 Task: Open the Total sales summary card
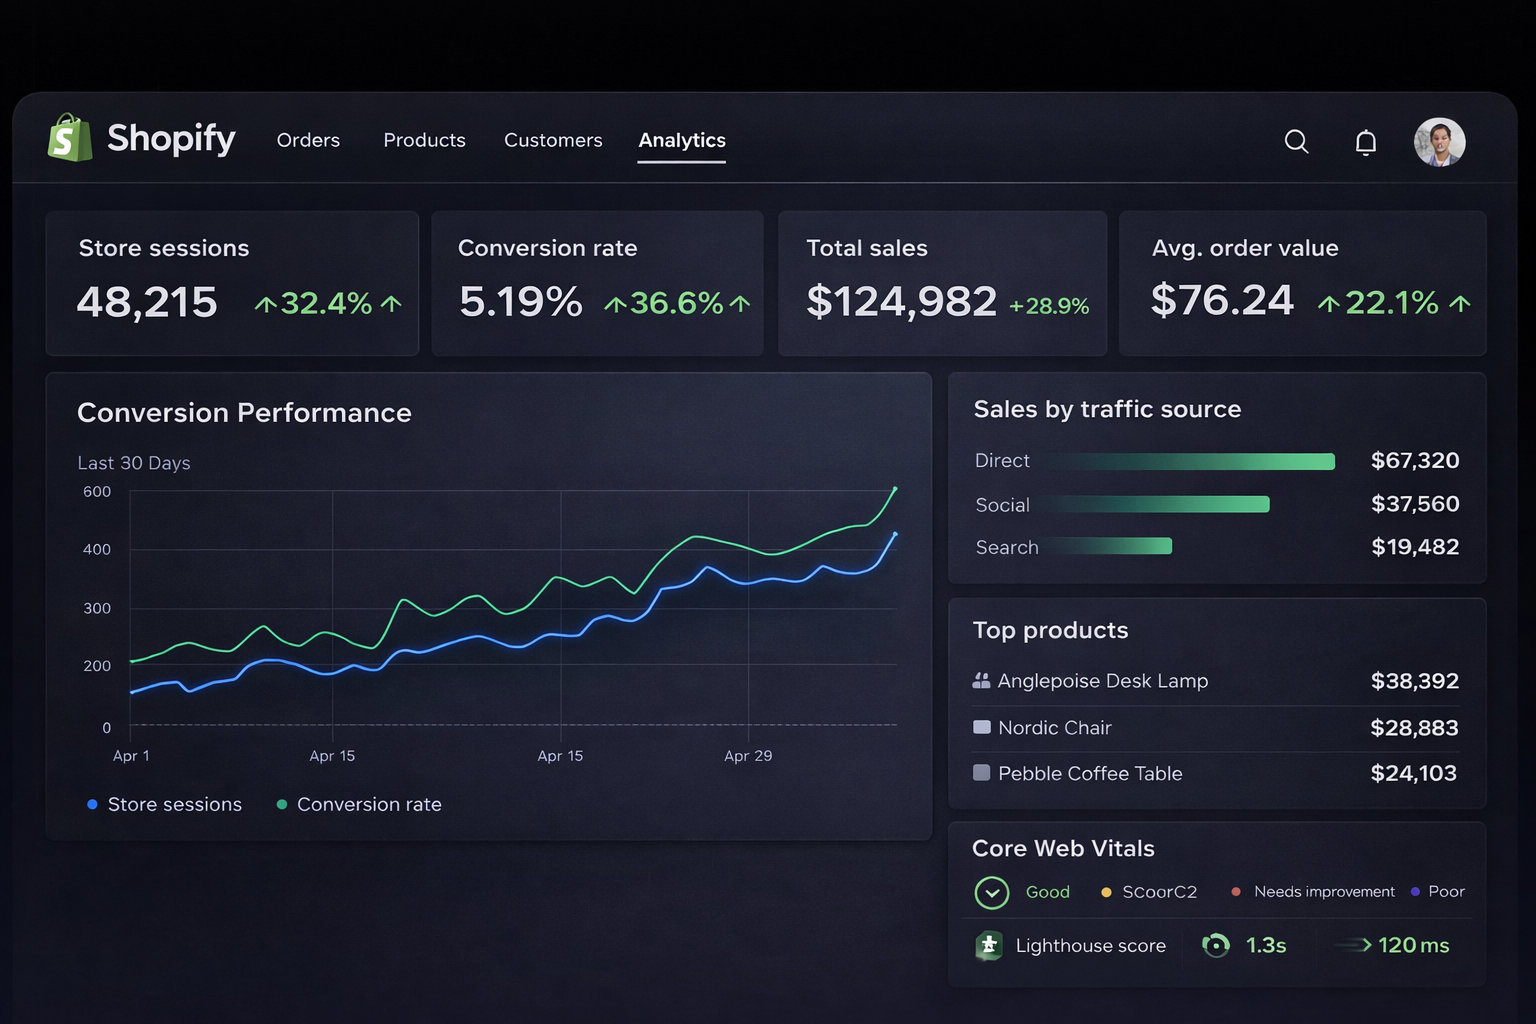(942, 283)
